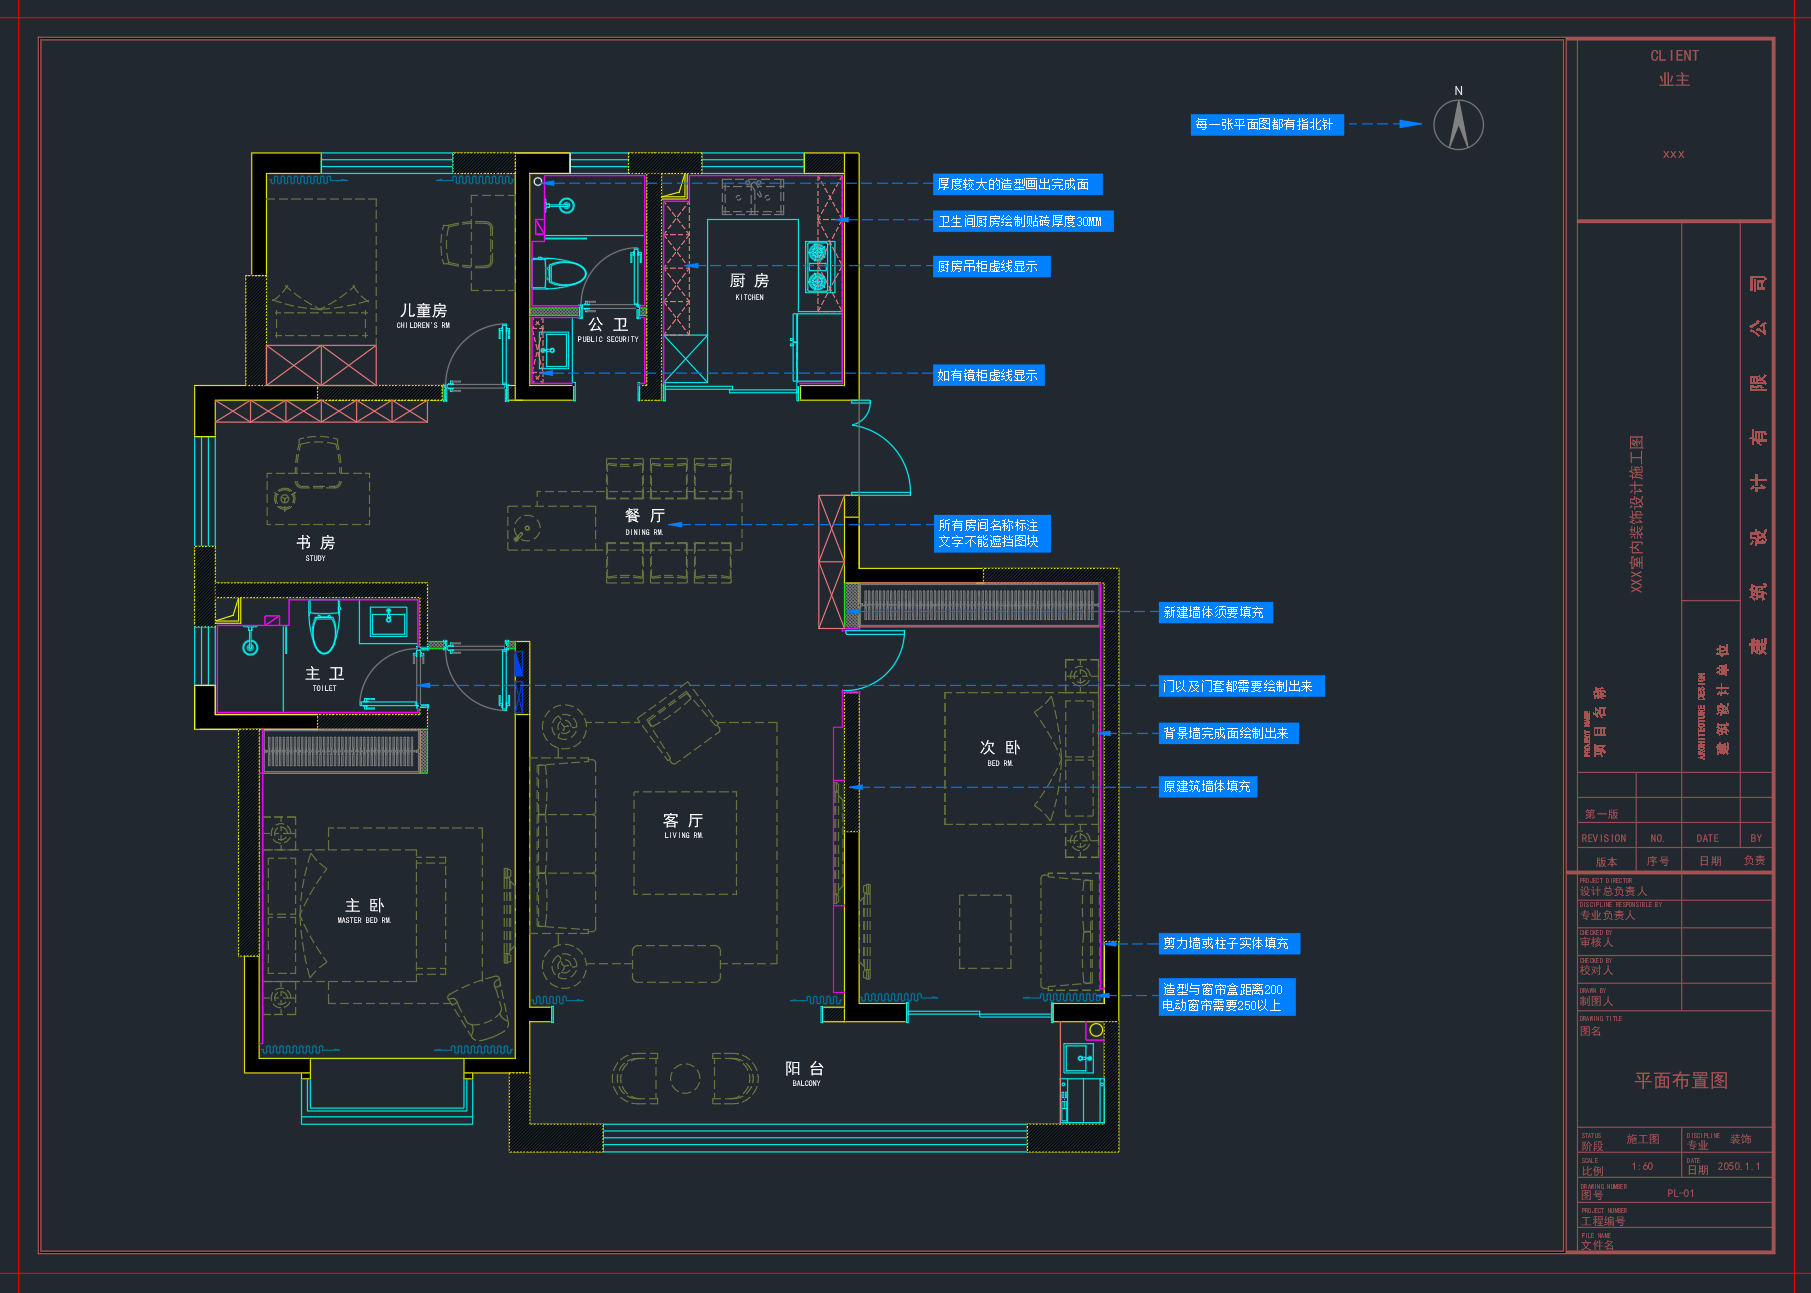The height and width of the screenshot is (1293, 1811).
Task: Select the 公卫 room label
Action: [x=607, y=330]
